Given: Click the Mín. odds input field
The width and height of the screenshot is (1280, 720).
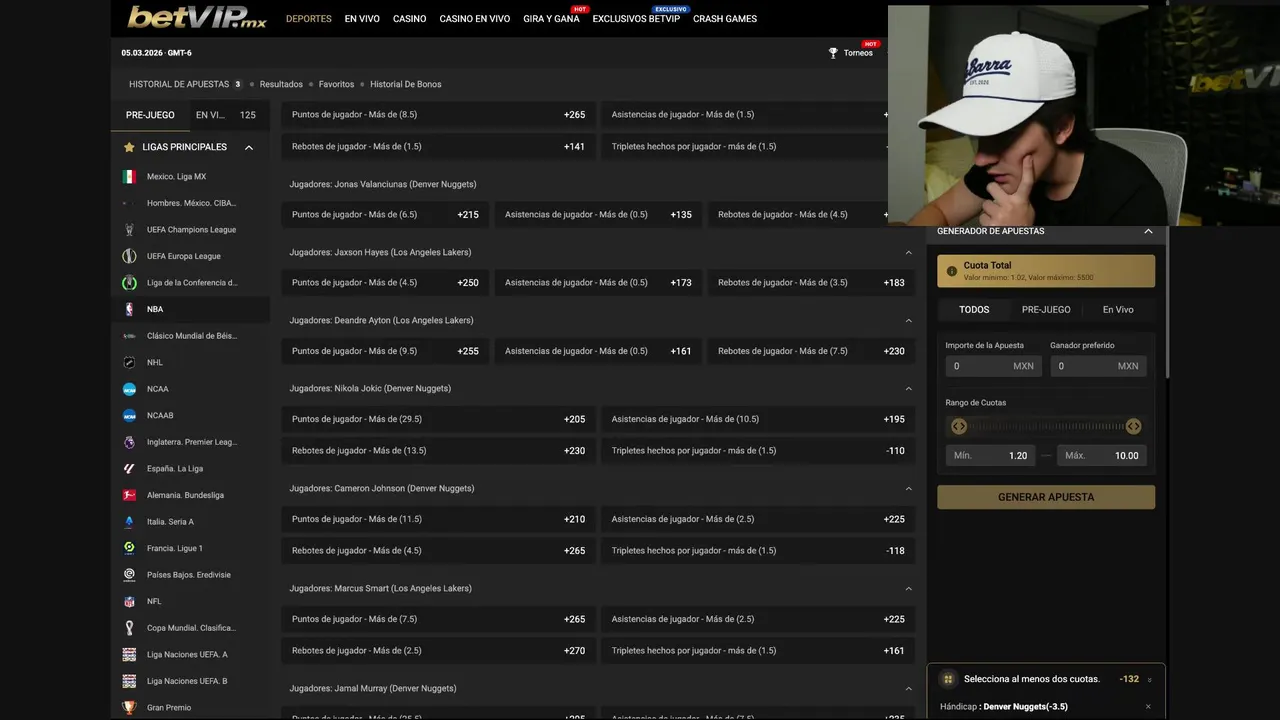Looking at the screenshot, I should [991, 455].
